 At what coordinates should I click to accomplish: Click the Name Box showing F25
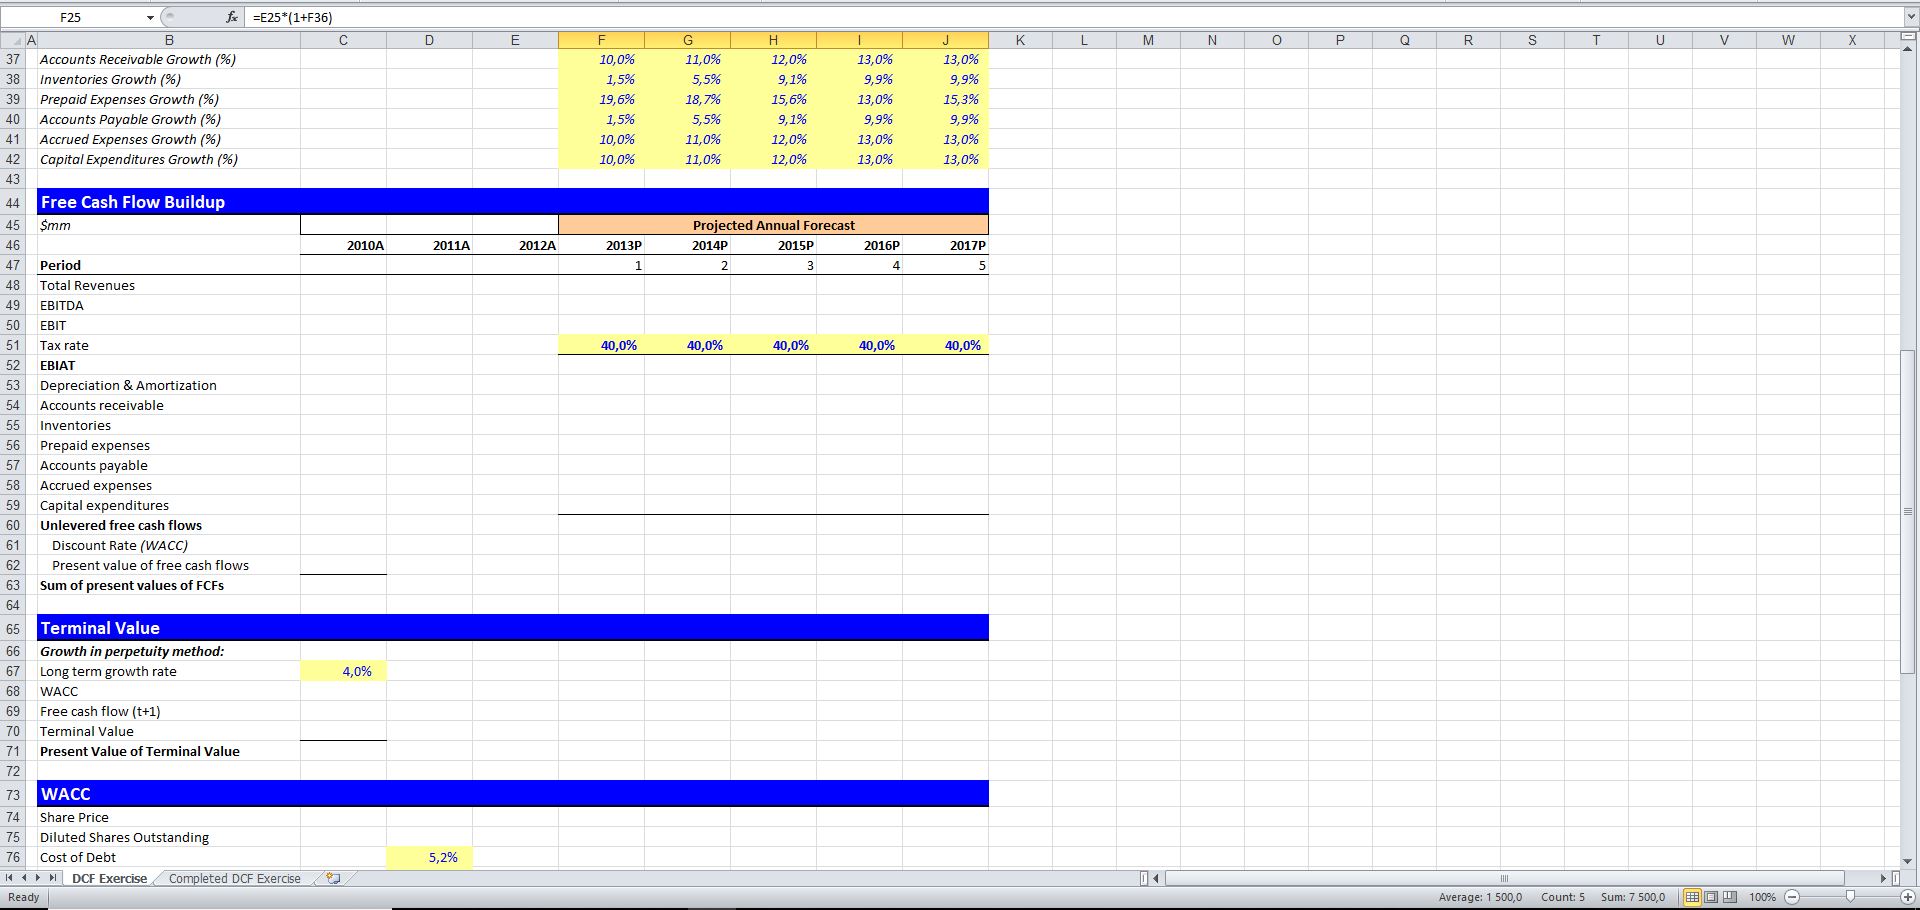click(70, 17)
